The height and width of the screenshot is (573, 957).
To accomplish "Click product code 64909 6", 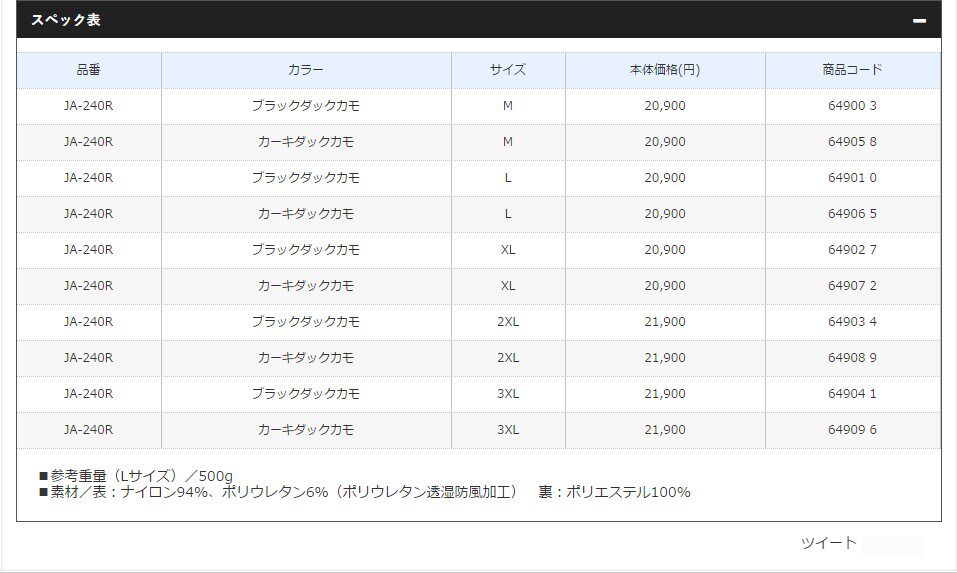I will tap(852, 430).
